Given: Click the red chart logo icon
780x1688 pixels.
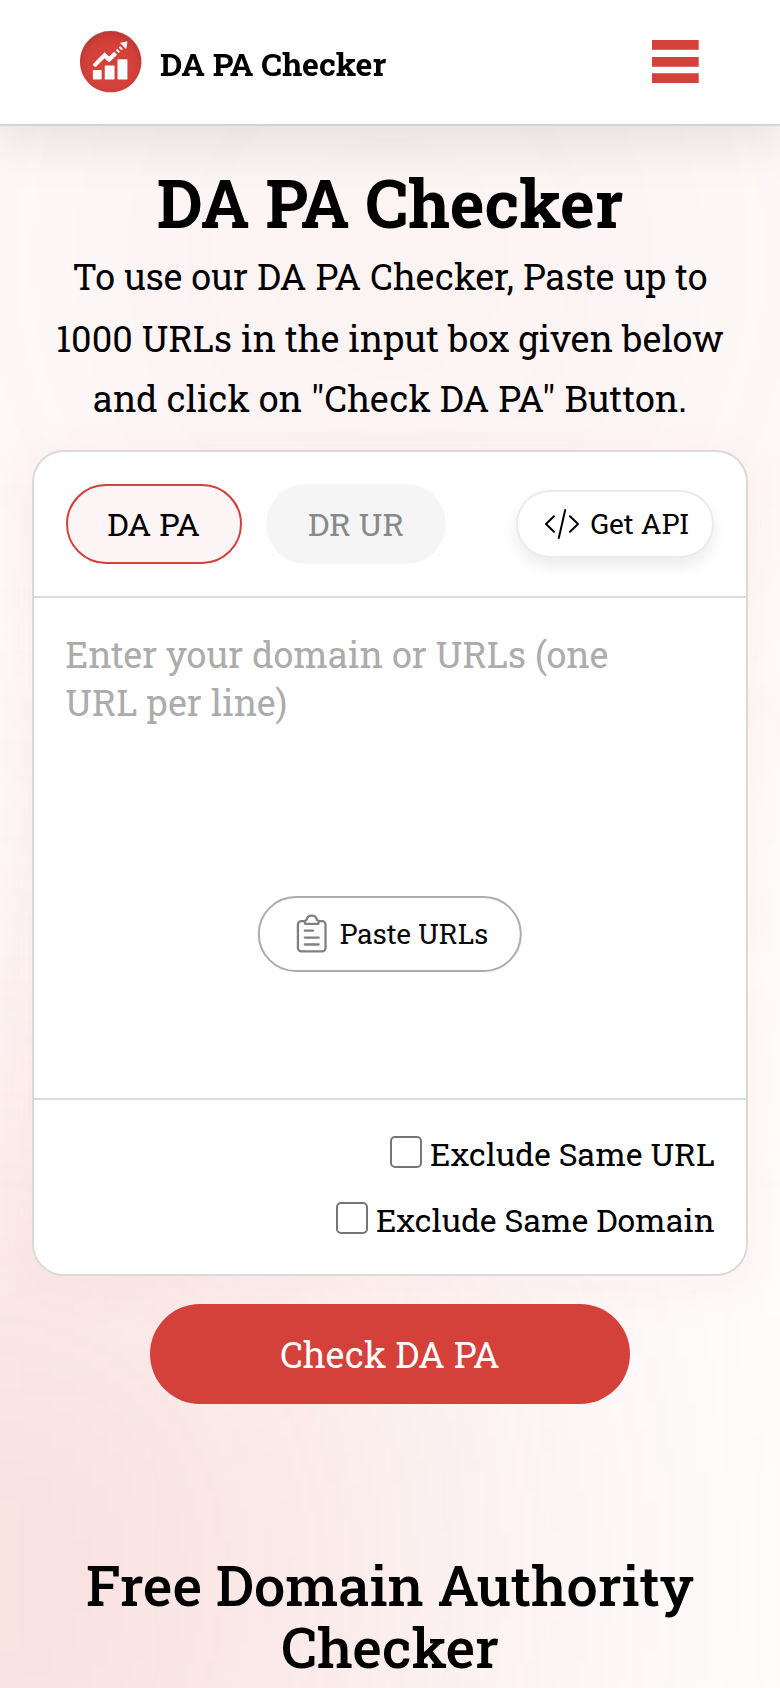Looking at the screenshot, I should pos(111,62).
